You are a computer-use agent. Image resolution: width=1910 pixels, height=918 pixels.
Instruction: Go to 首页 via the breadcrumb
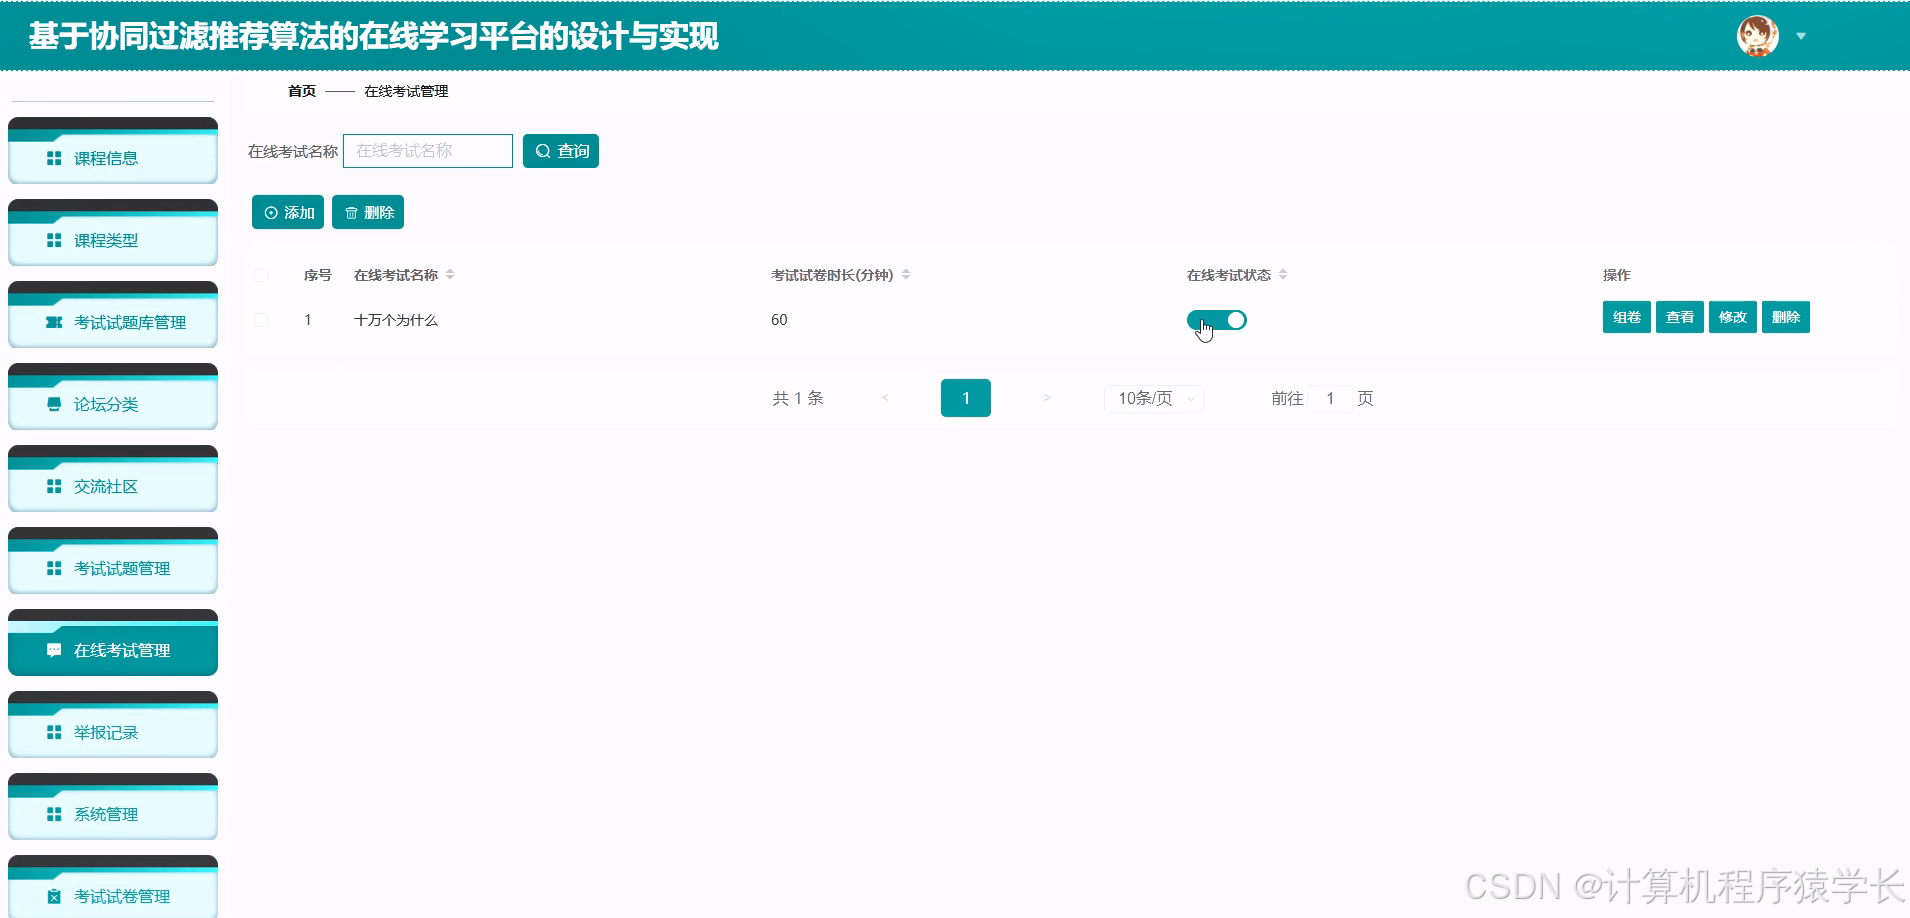301,91
